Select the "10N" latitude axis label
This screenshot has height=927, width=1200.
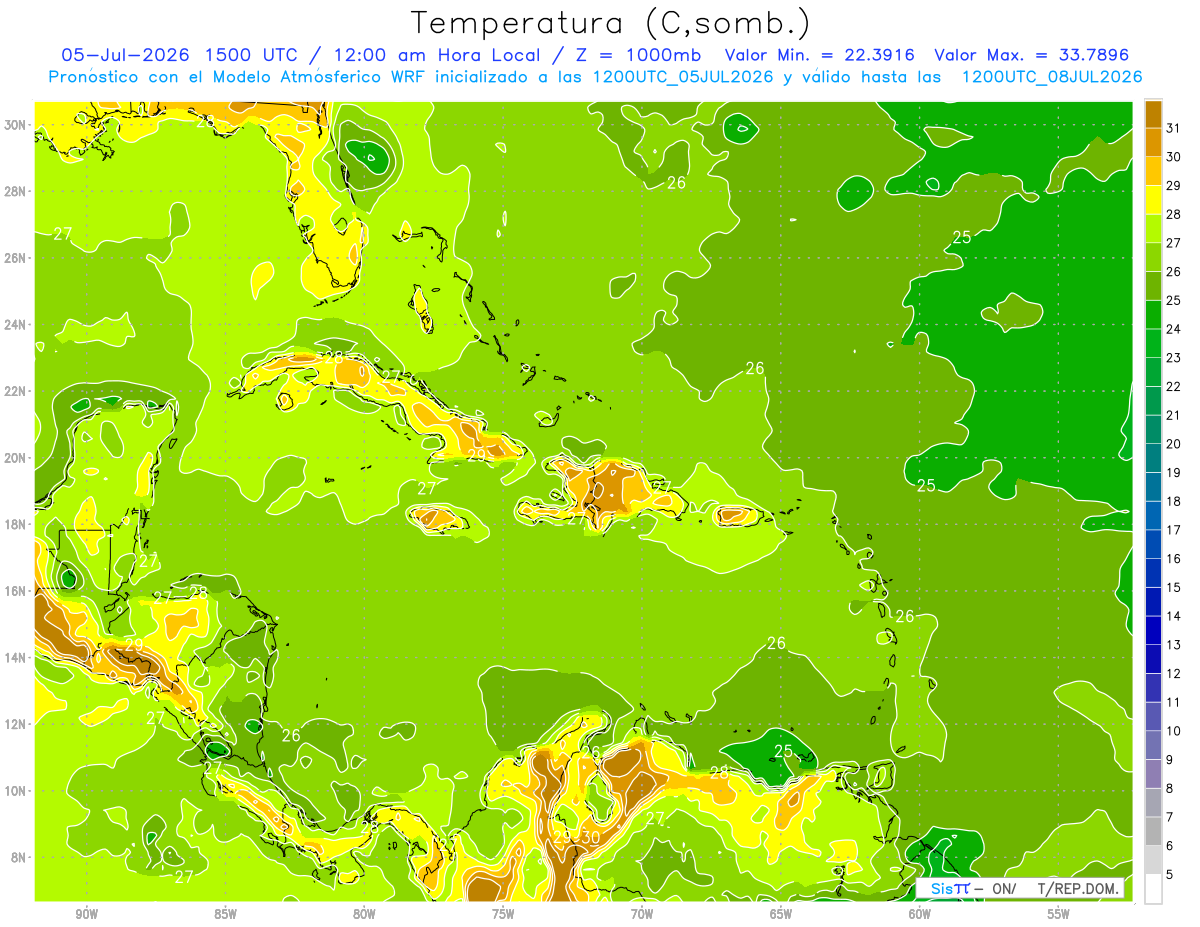click(17, 791)
